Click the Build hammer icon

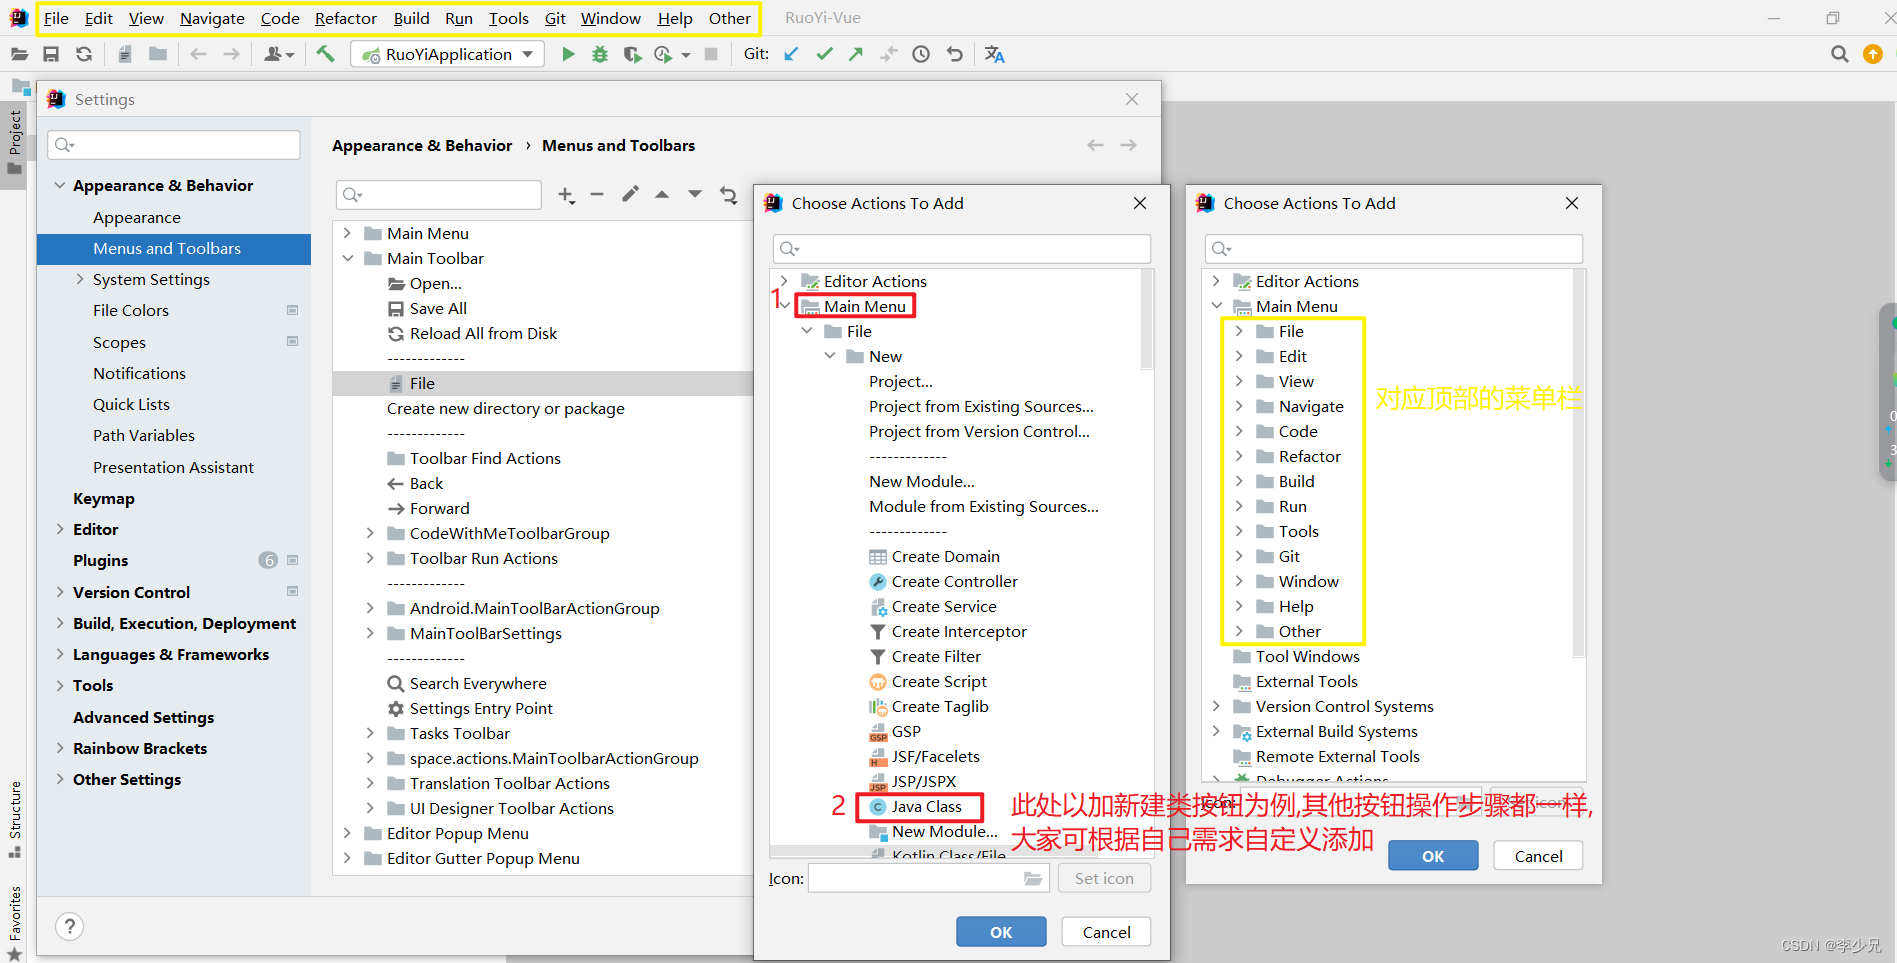point(325,54)
